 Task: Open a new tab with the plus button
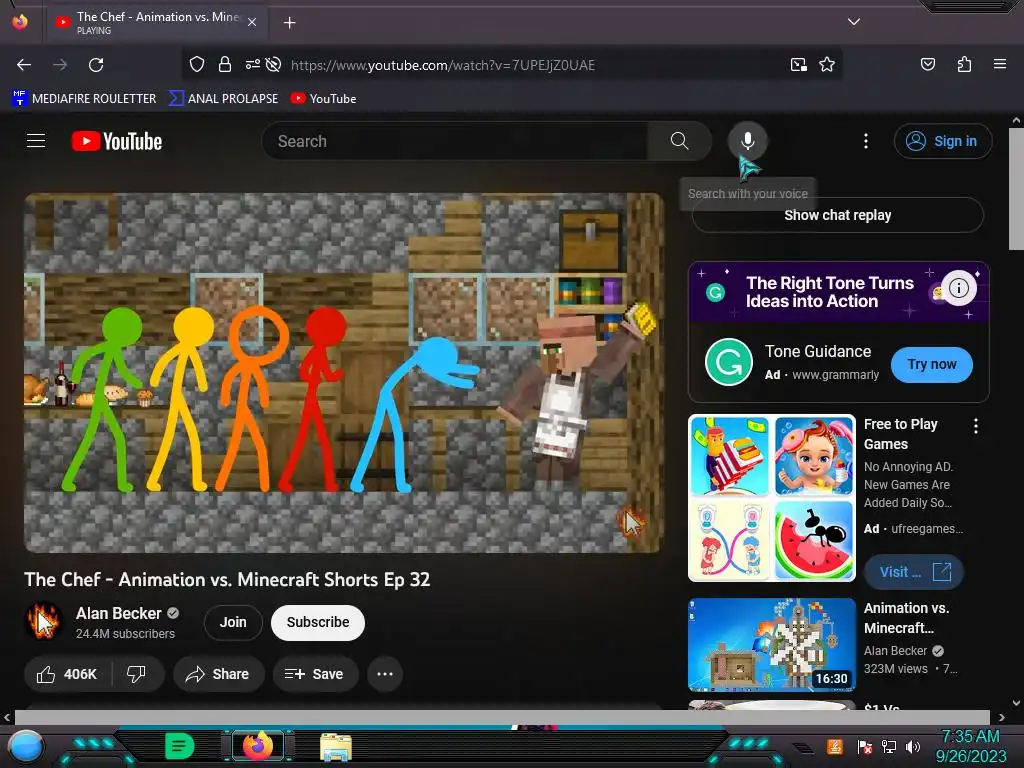[289, 23]
